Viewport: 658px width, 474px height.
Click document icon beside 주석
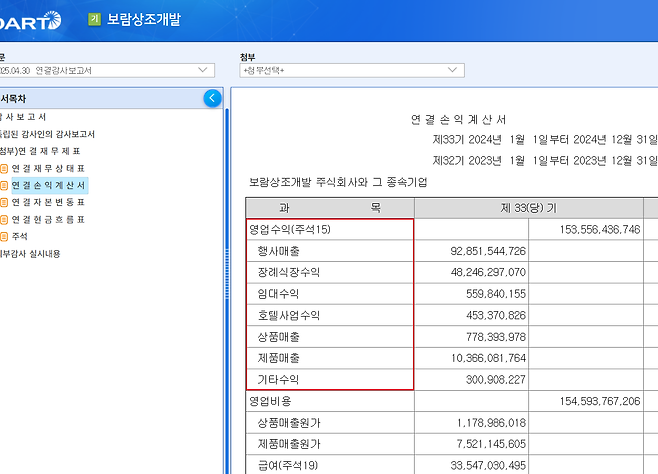4,237
